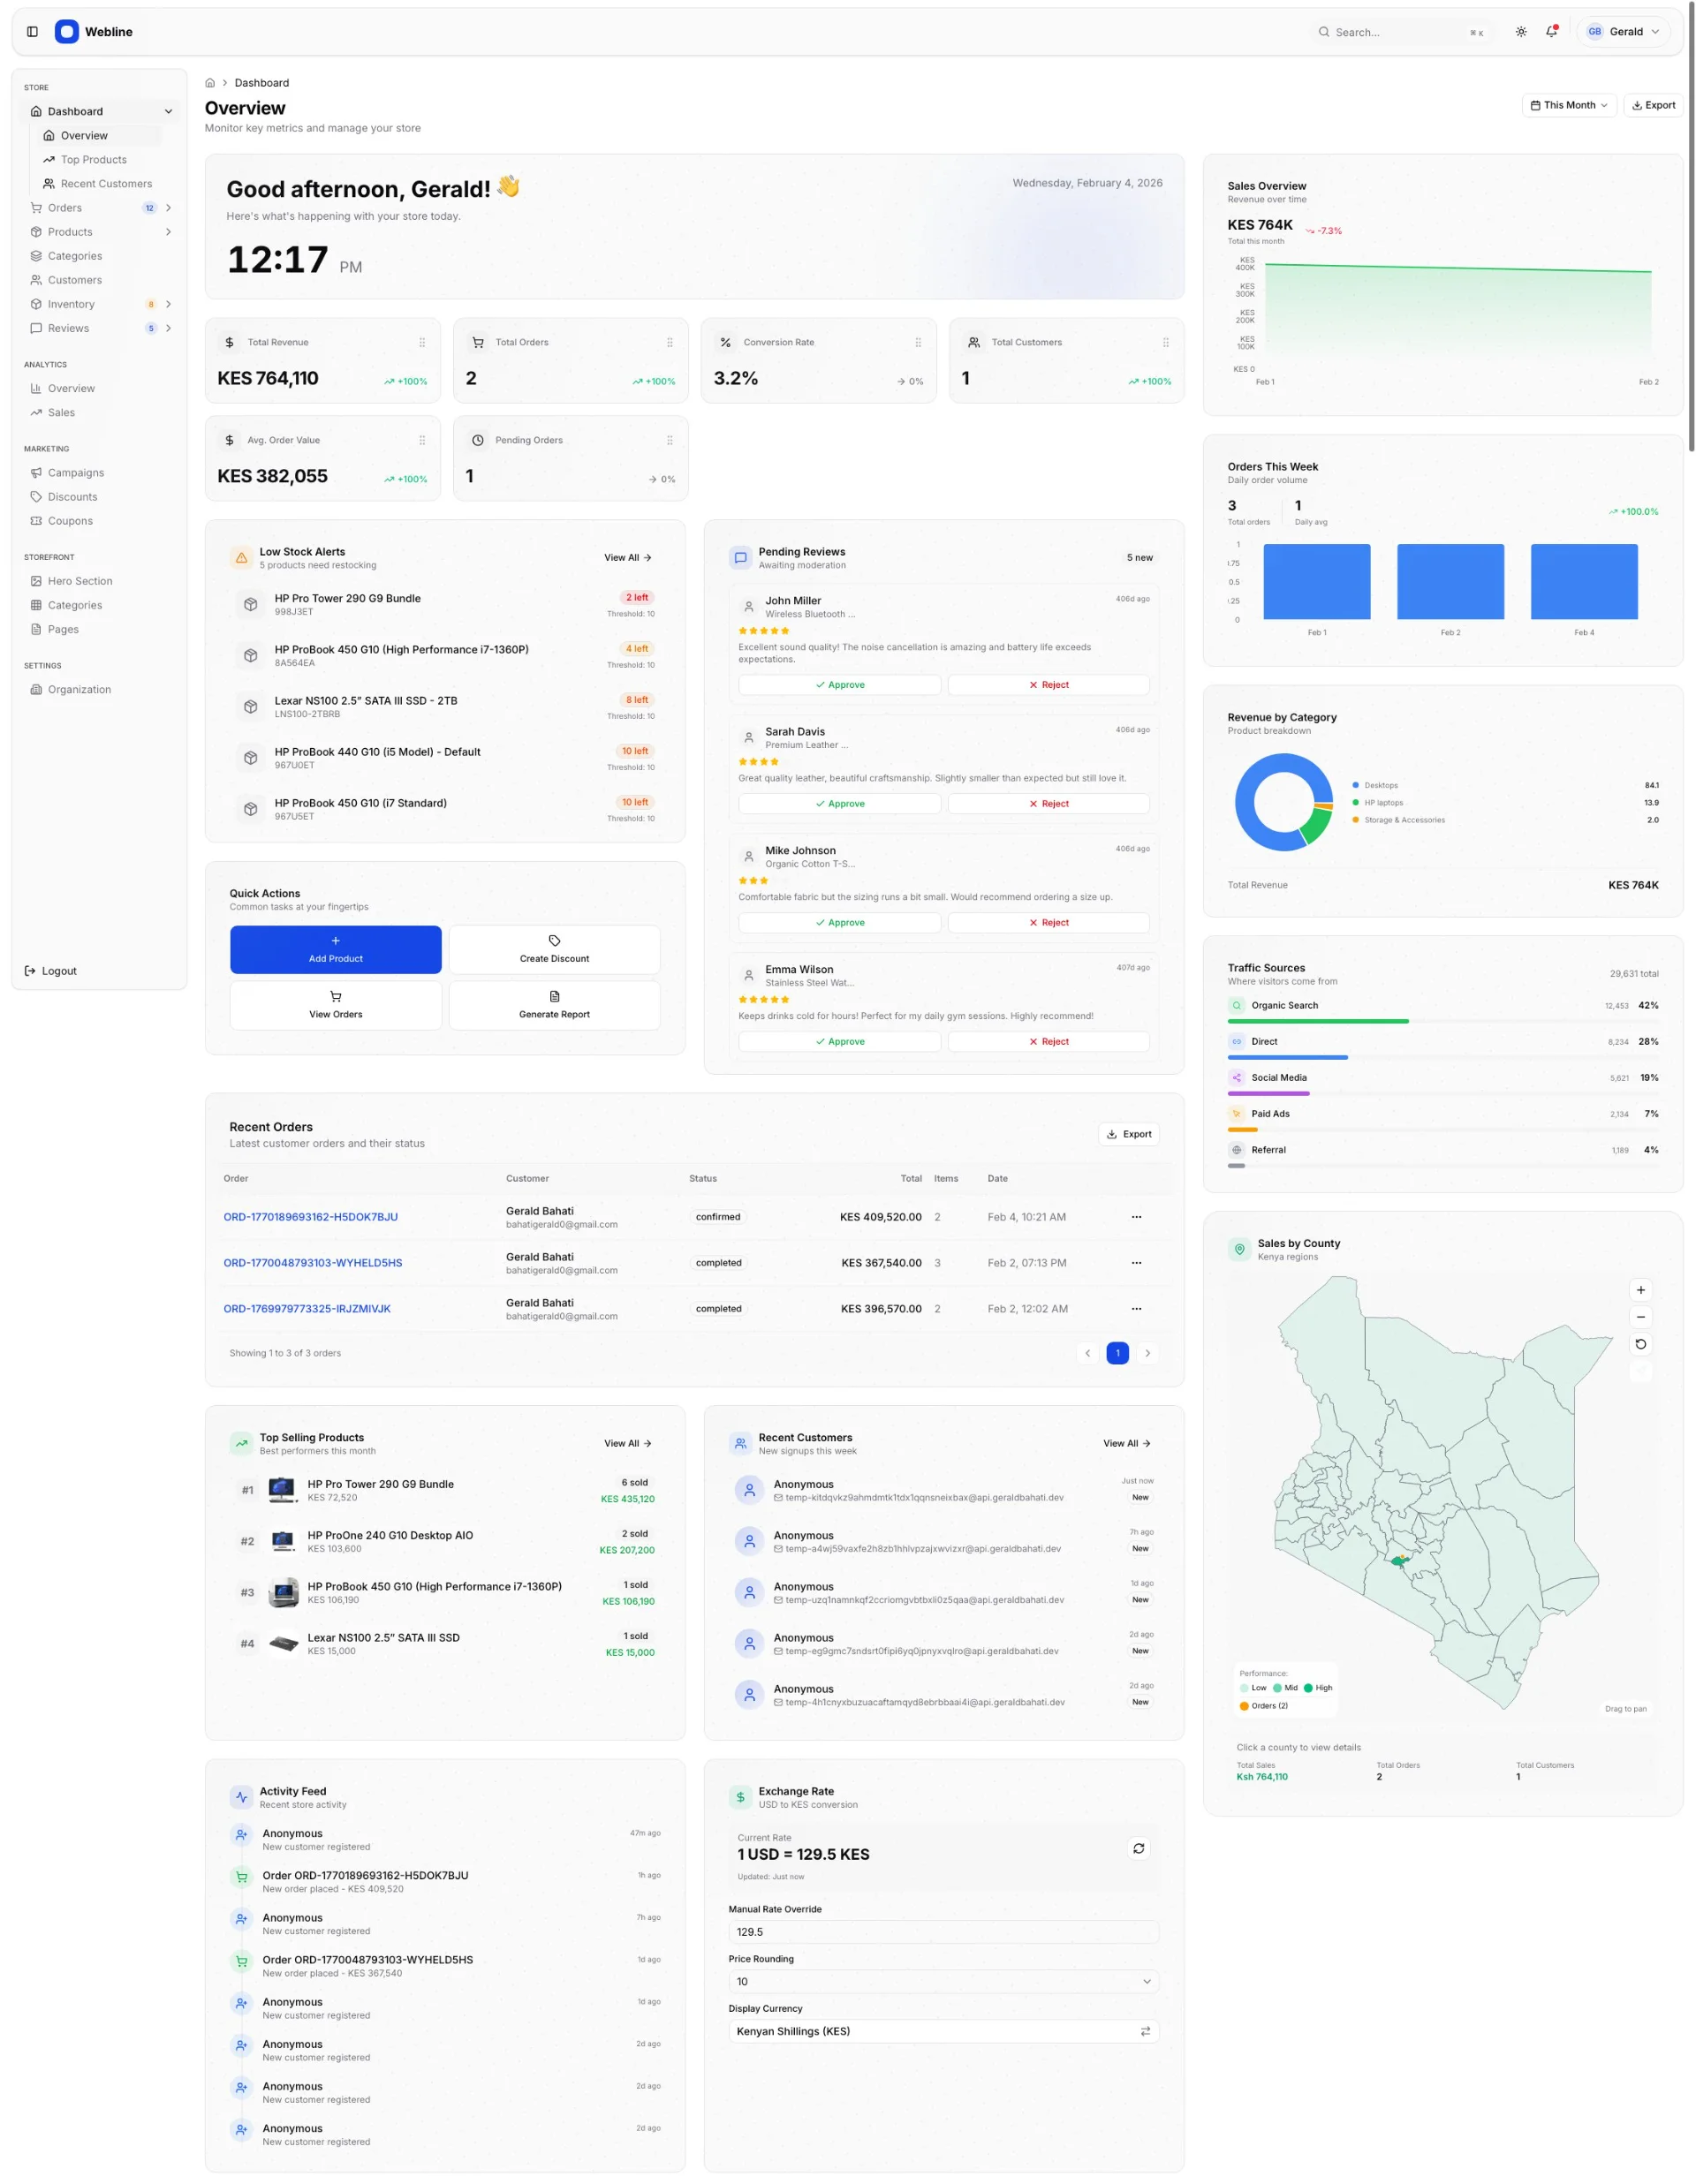Toggle light/dark theme with the sun icon
This screenshot has height=2184, width=1696.
[1520, 31]
